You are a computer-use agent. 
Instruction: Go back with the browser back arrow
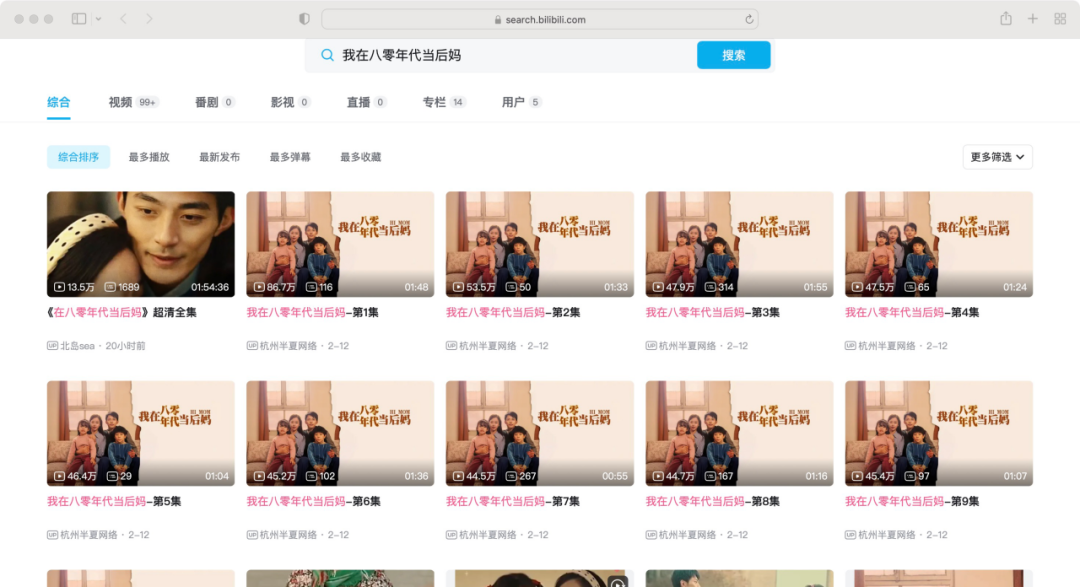point(123,19)
